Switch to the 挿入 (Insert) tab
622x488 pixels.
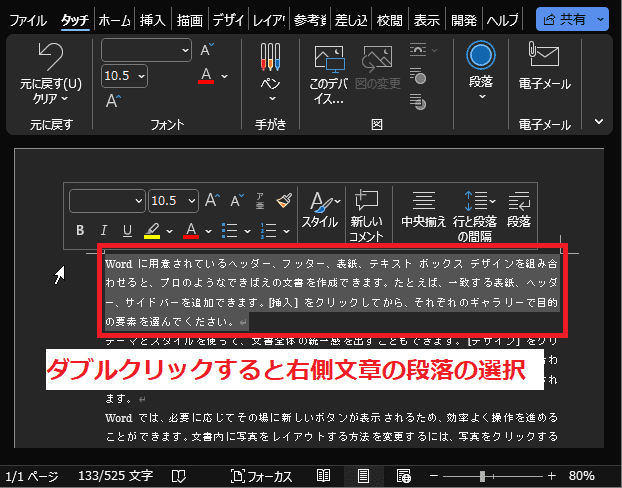click(153, 19)
